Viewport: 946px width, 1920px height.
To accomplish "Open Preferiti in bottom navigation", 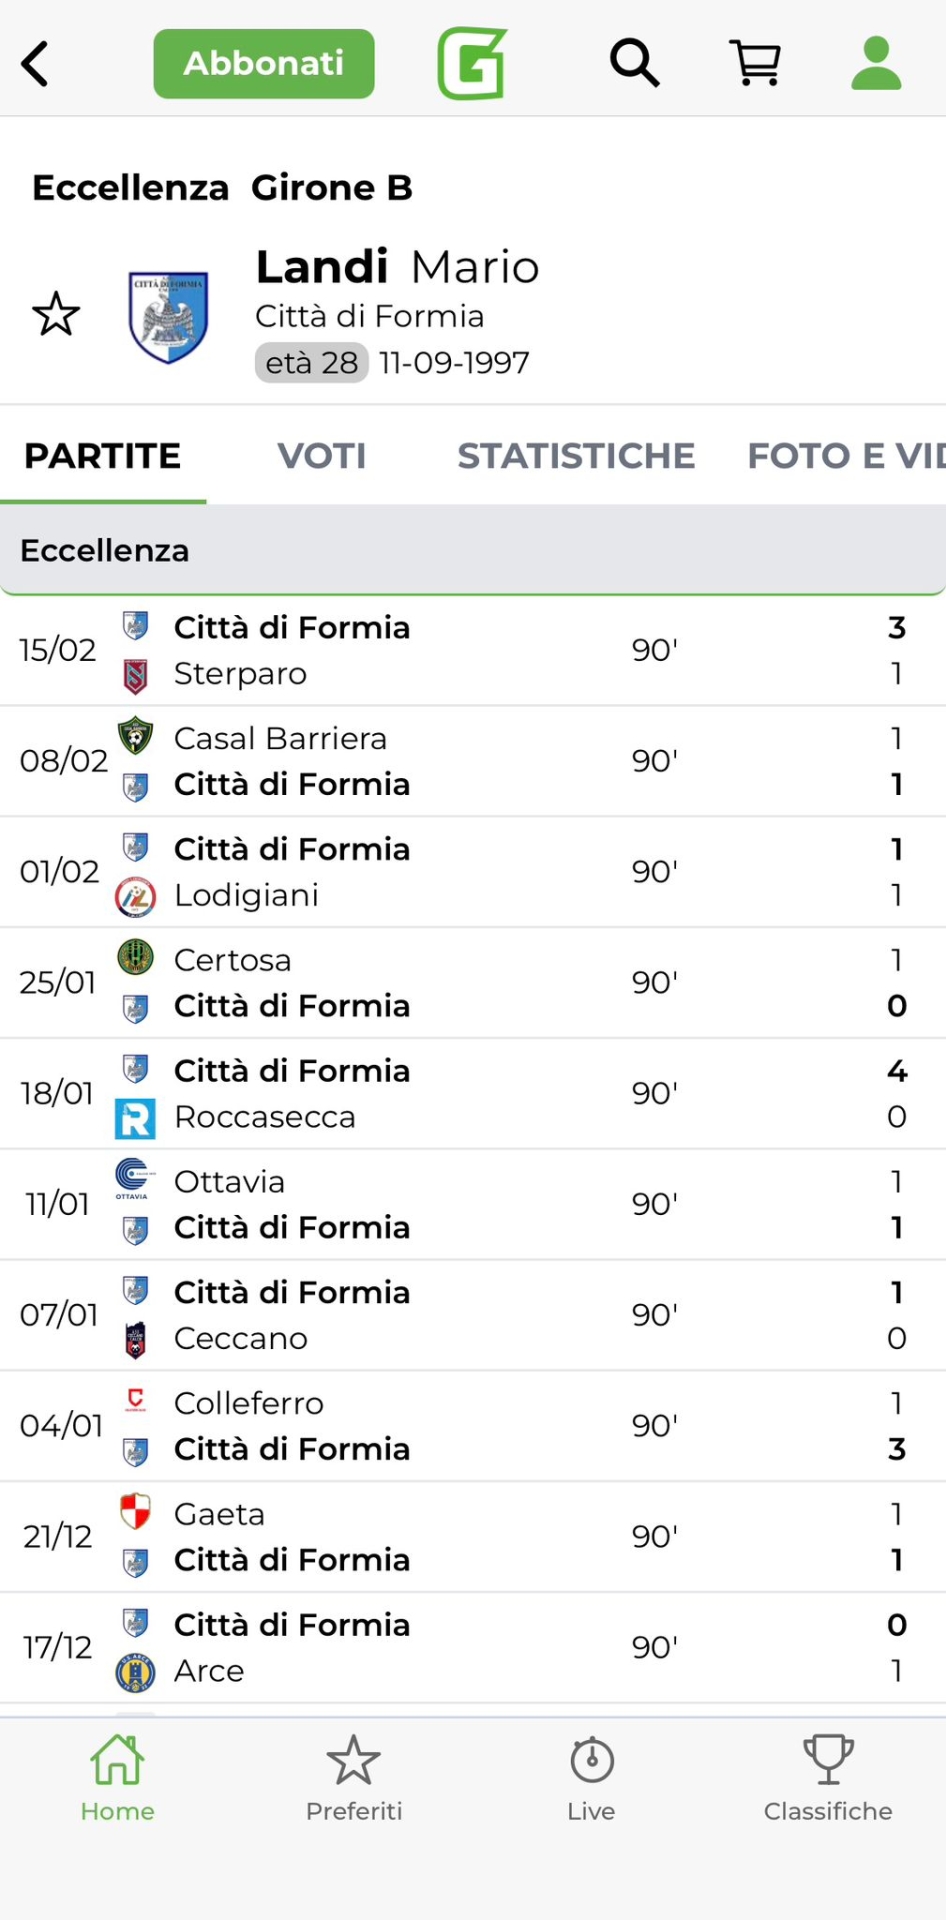I will coord(354,1780).
